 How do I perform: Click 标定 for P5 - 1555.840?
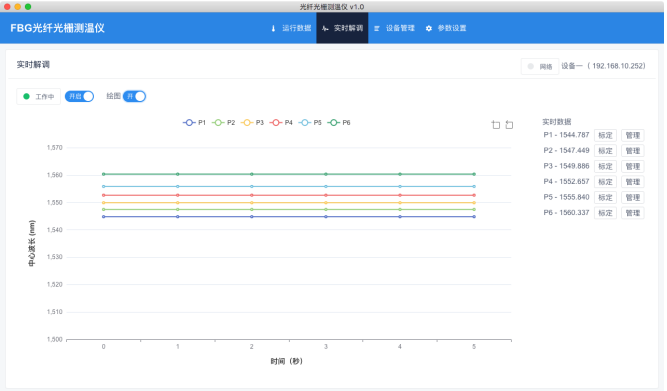[605, 197]
